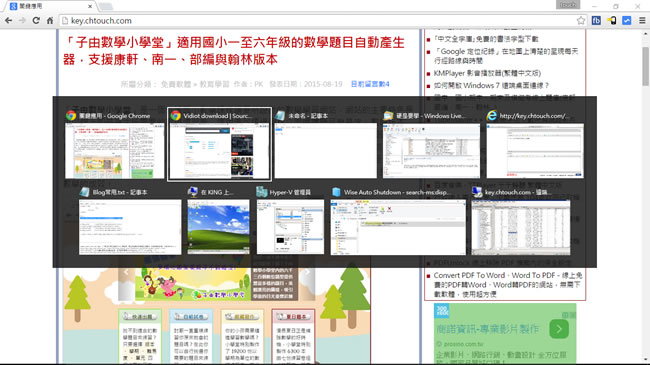This screenshot has width=650, height=365.
Task: Click the green arrow button in the ad
Action: point(559,329)
